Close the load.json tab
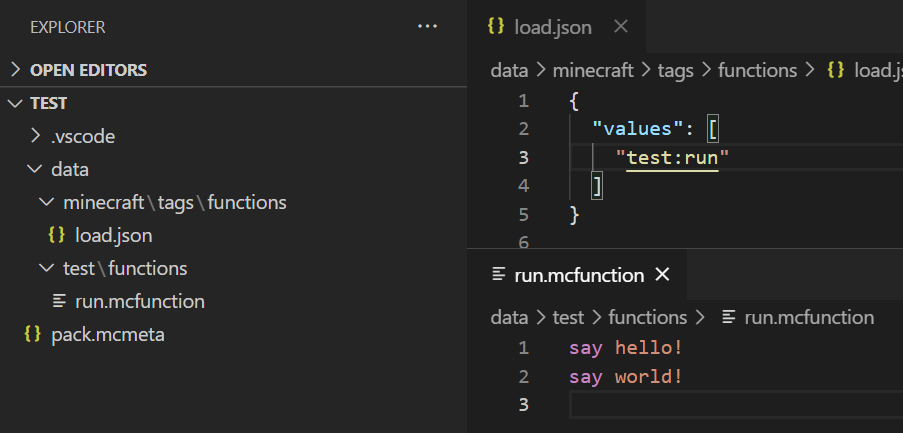Image resolution: width=903 pixels, height=433 pixels. coord(621,26)
